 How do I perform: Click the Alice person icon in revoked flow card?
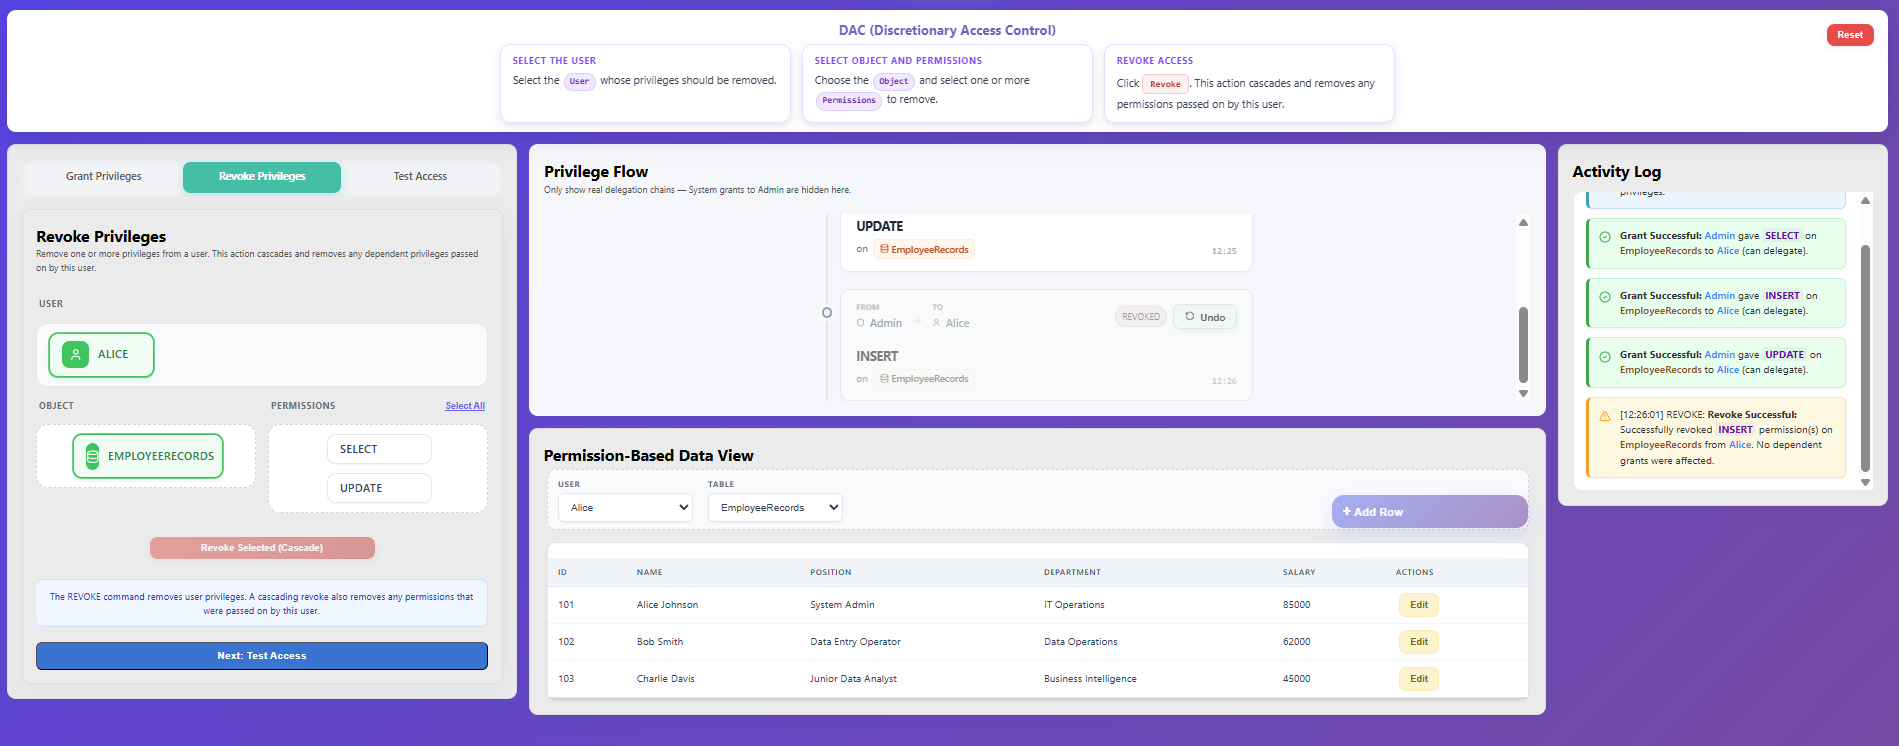pyautogui.click(x=937, y=323)
